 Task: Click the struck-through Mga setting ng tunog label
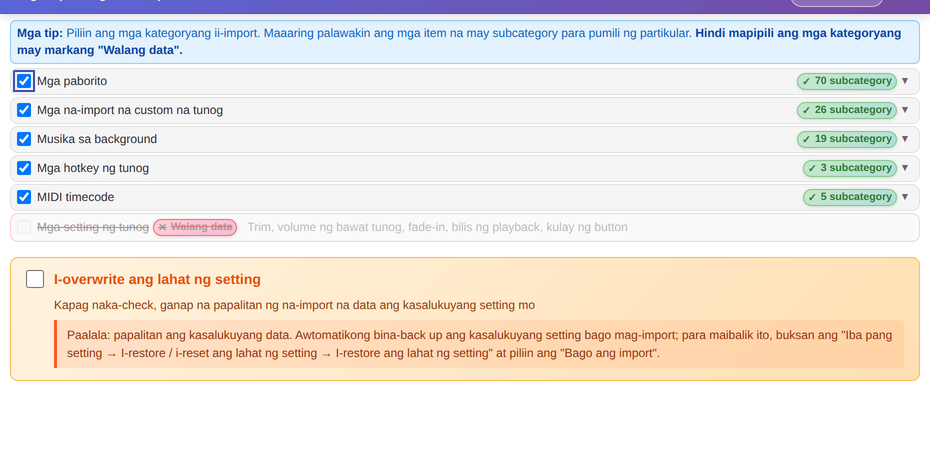93,227
